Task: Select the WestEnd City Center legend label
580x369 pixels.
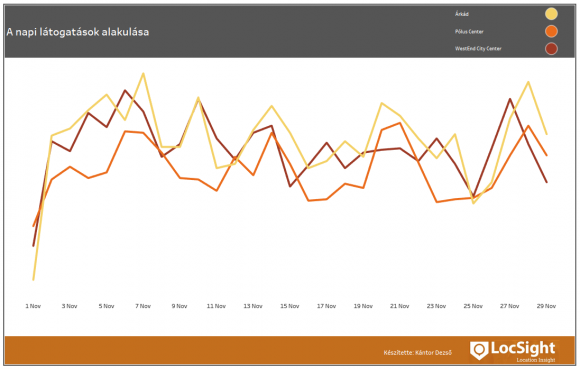Action: pyautogui.click(x=478, y=48)
